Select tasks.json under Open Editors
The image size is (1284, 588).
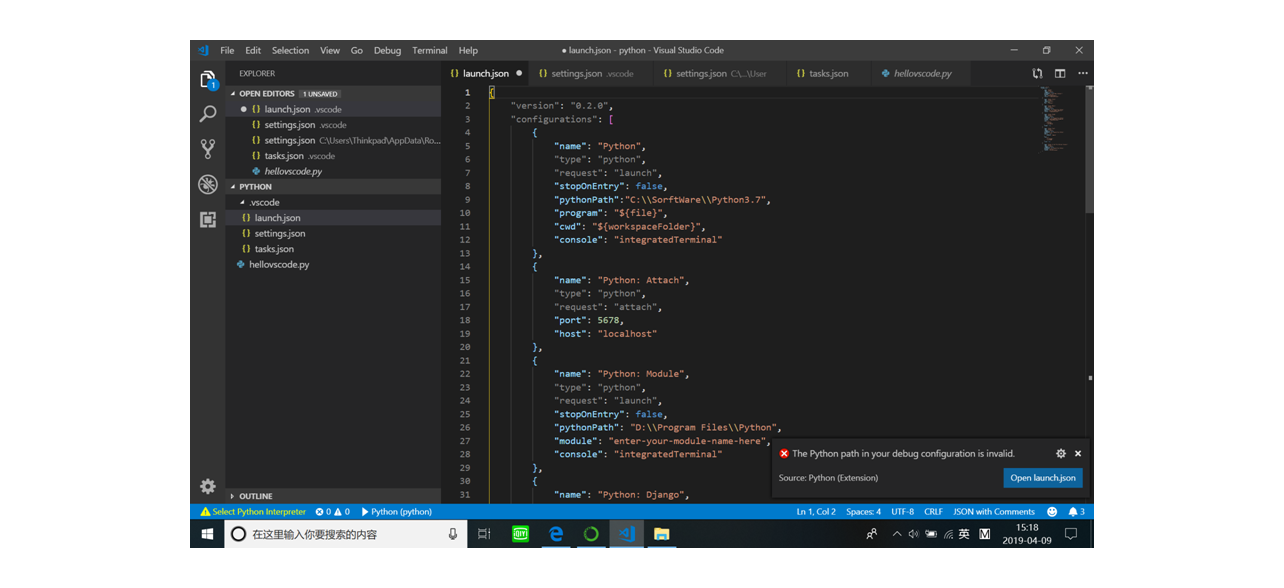click(333, 156)
